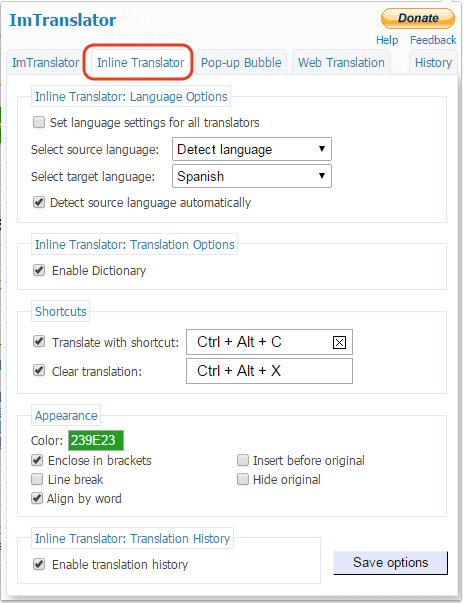Image resolution: width=464 pixels, height=603 pixels.
Task: Go to the History tab
Action: pos(433,63)
